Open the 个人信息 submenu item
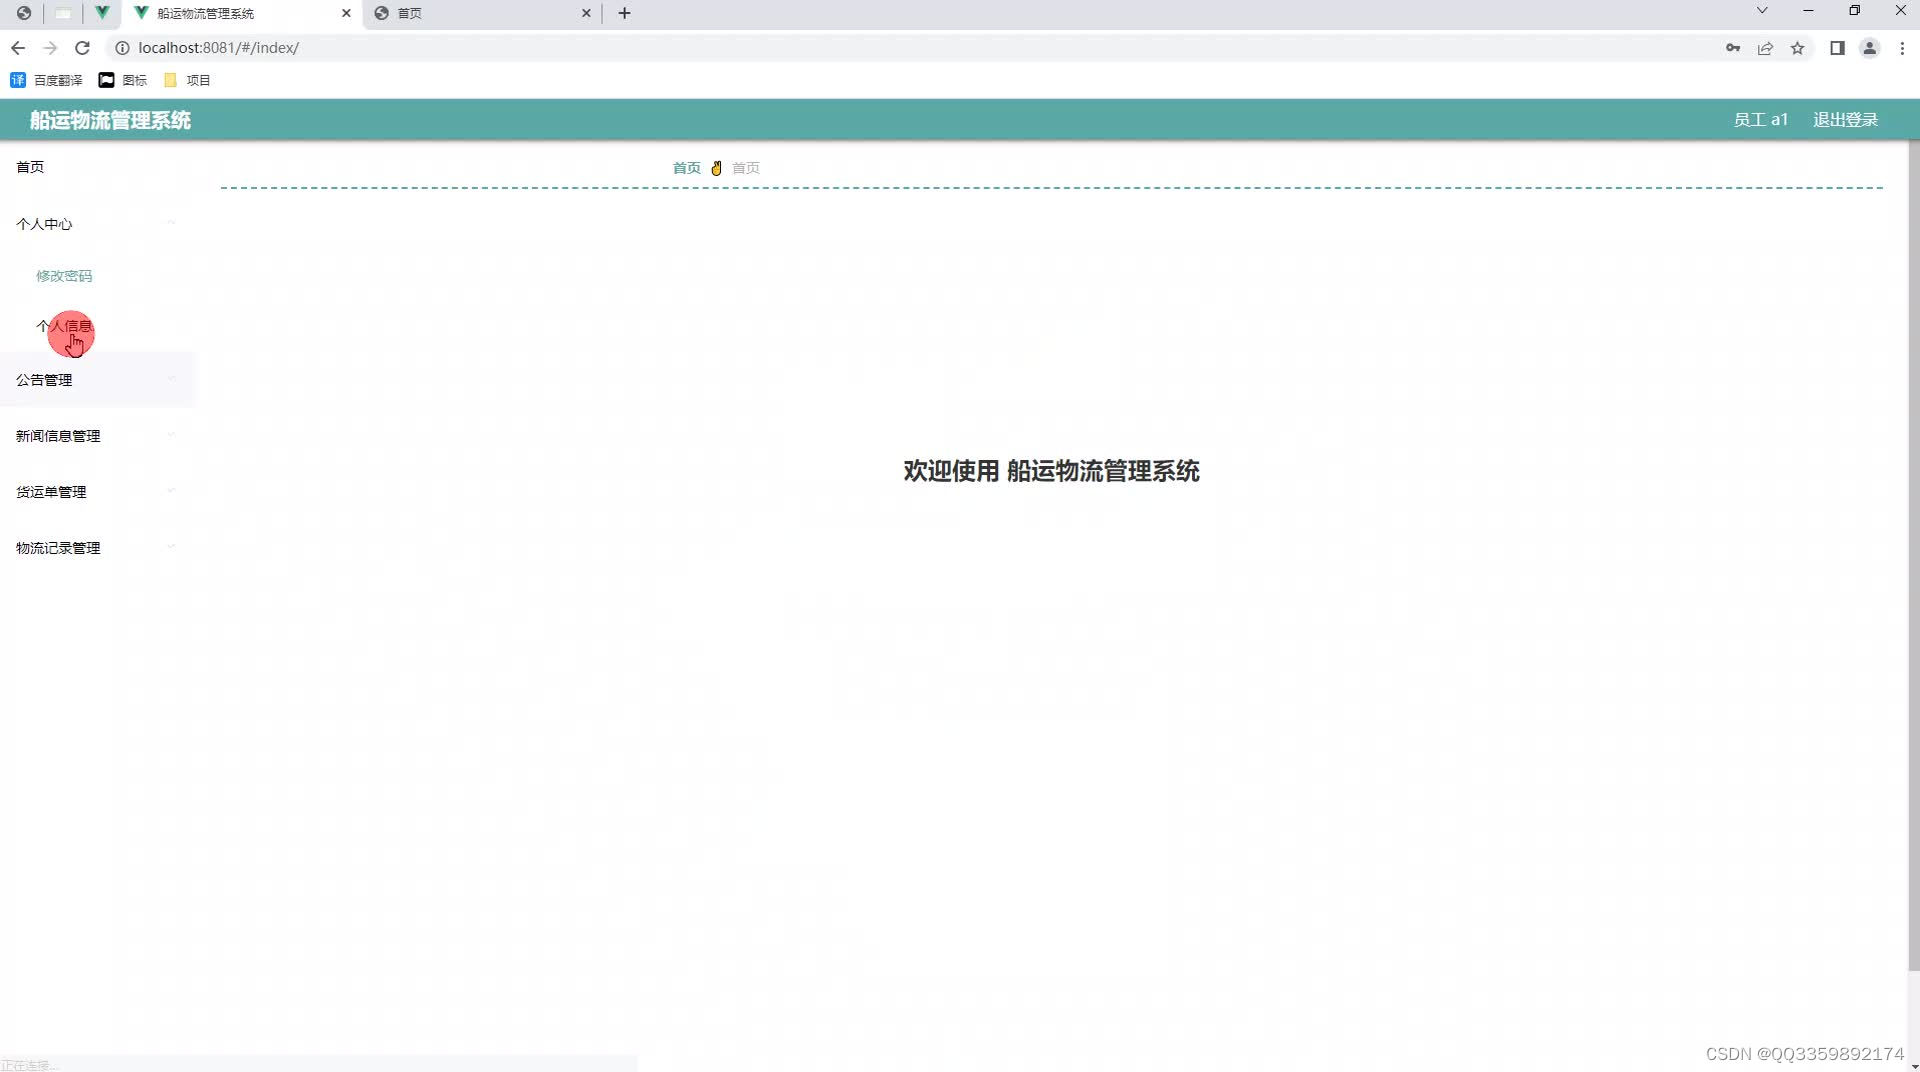 click(64, 326)
